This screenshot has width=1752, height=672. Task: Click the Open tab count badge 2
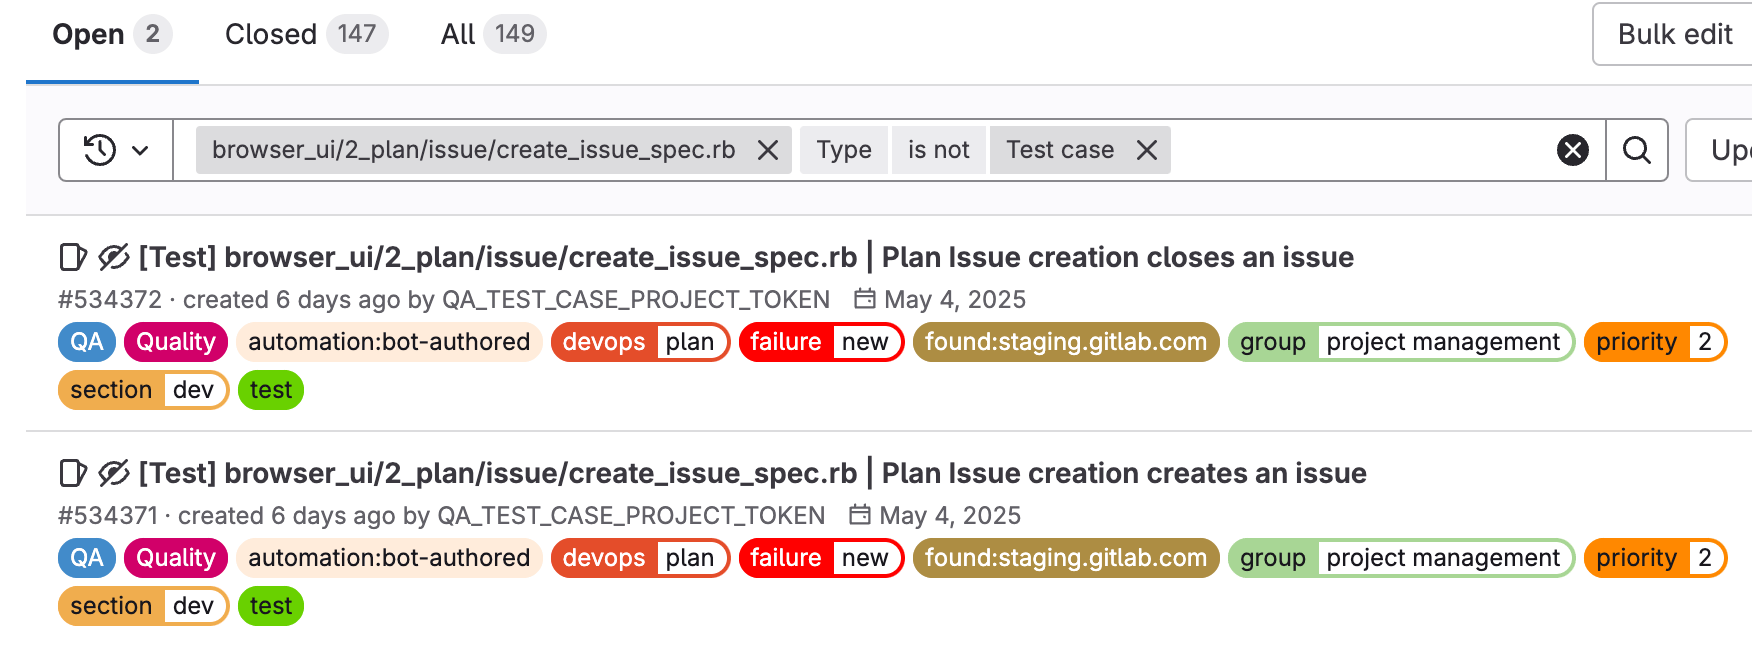click(152, 34)
